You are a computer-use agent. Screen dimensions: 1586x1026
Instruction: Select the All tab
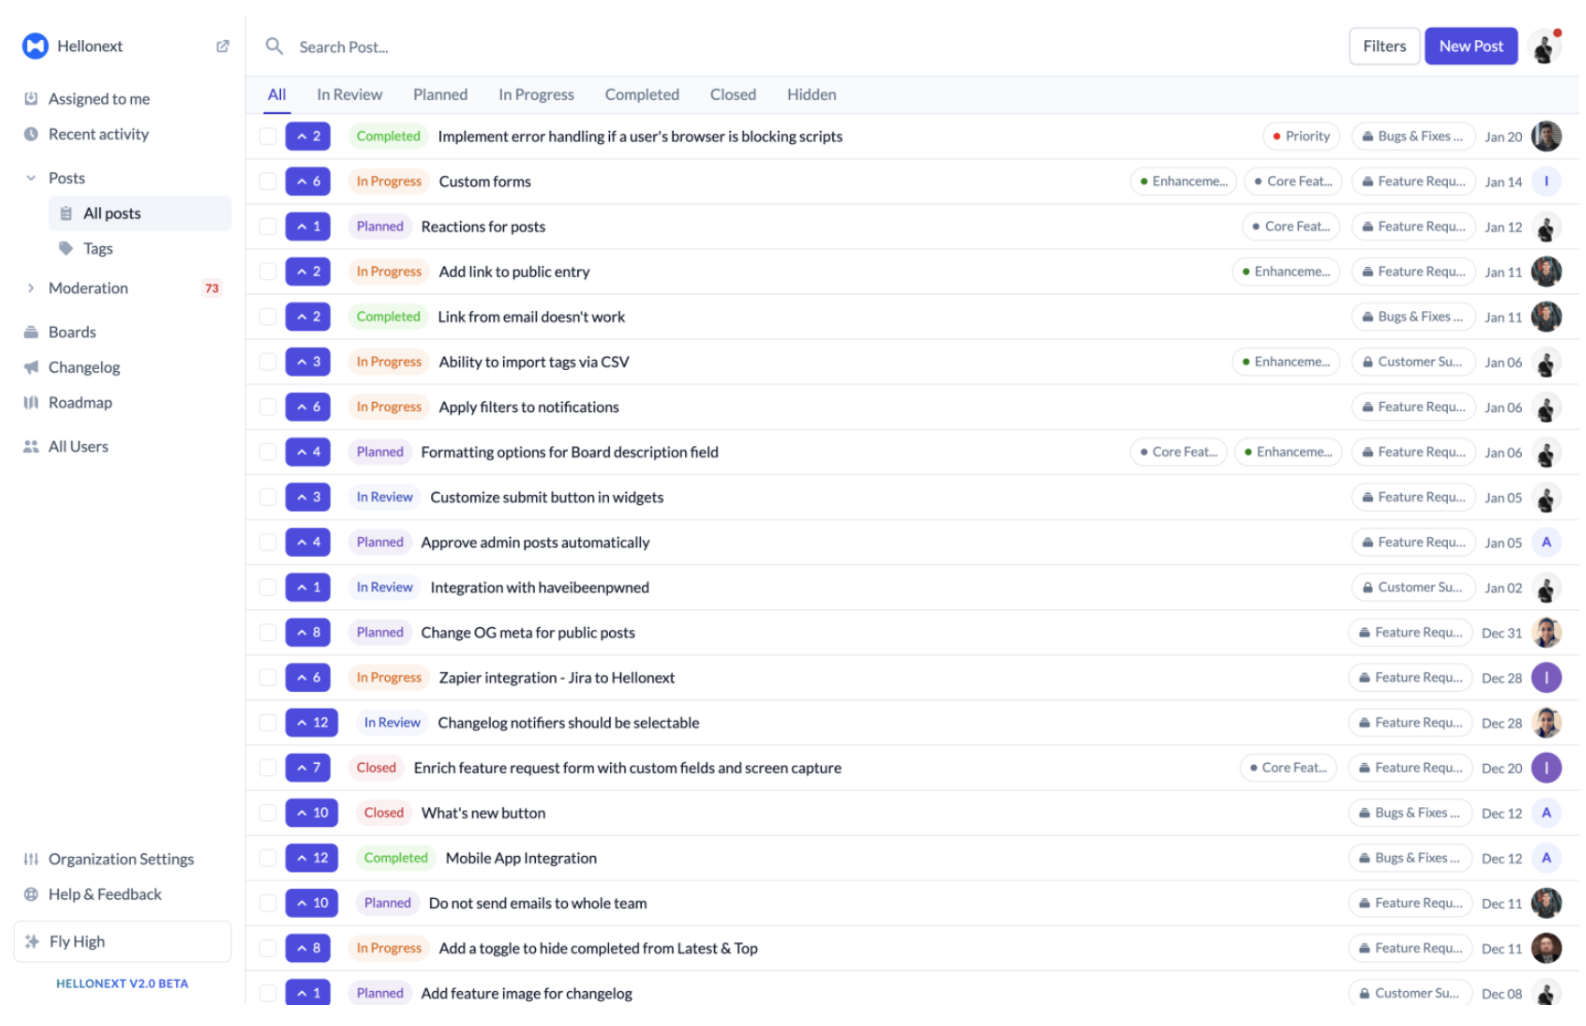tap(277, 94)
